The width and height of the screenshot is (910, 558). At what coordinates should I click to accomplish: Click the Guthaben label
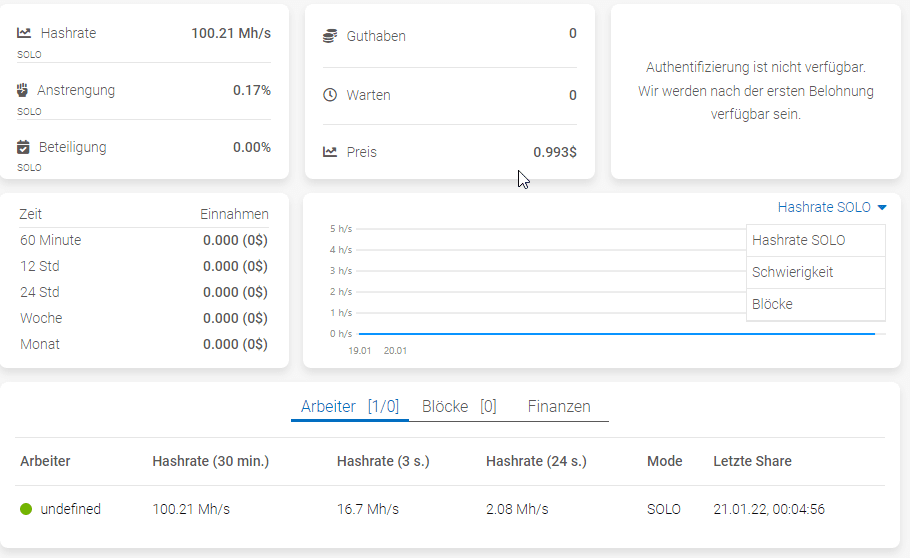376,36
